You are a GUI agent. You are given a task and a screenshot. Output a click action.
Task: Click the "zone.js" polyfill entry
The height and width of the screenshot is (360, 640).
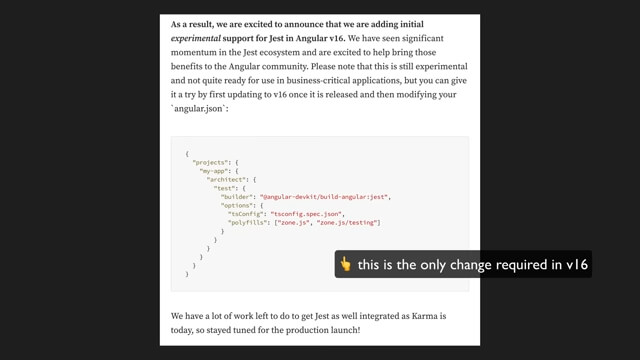pyautogui.click(x=293, y=222)
